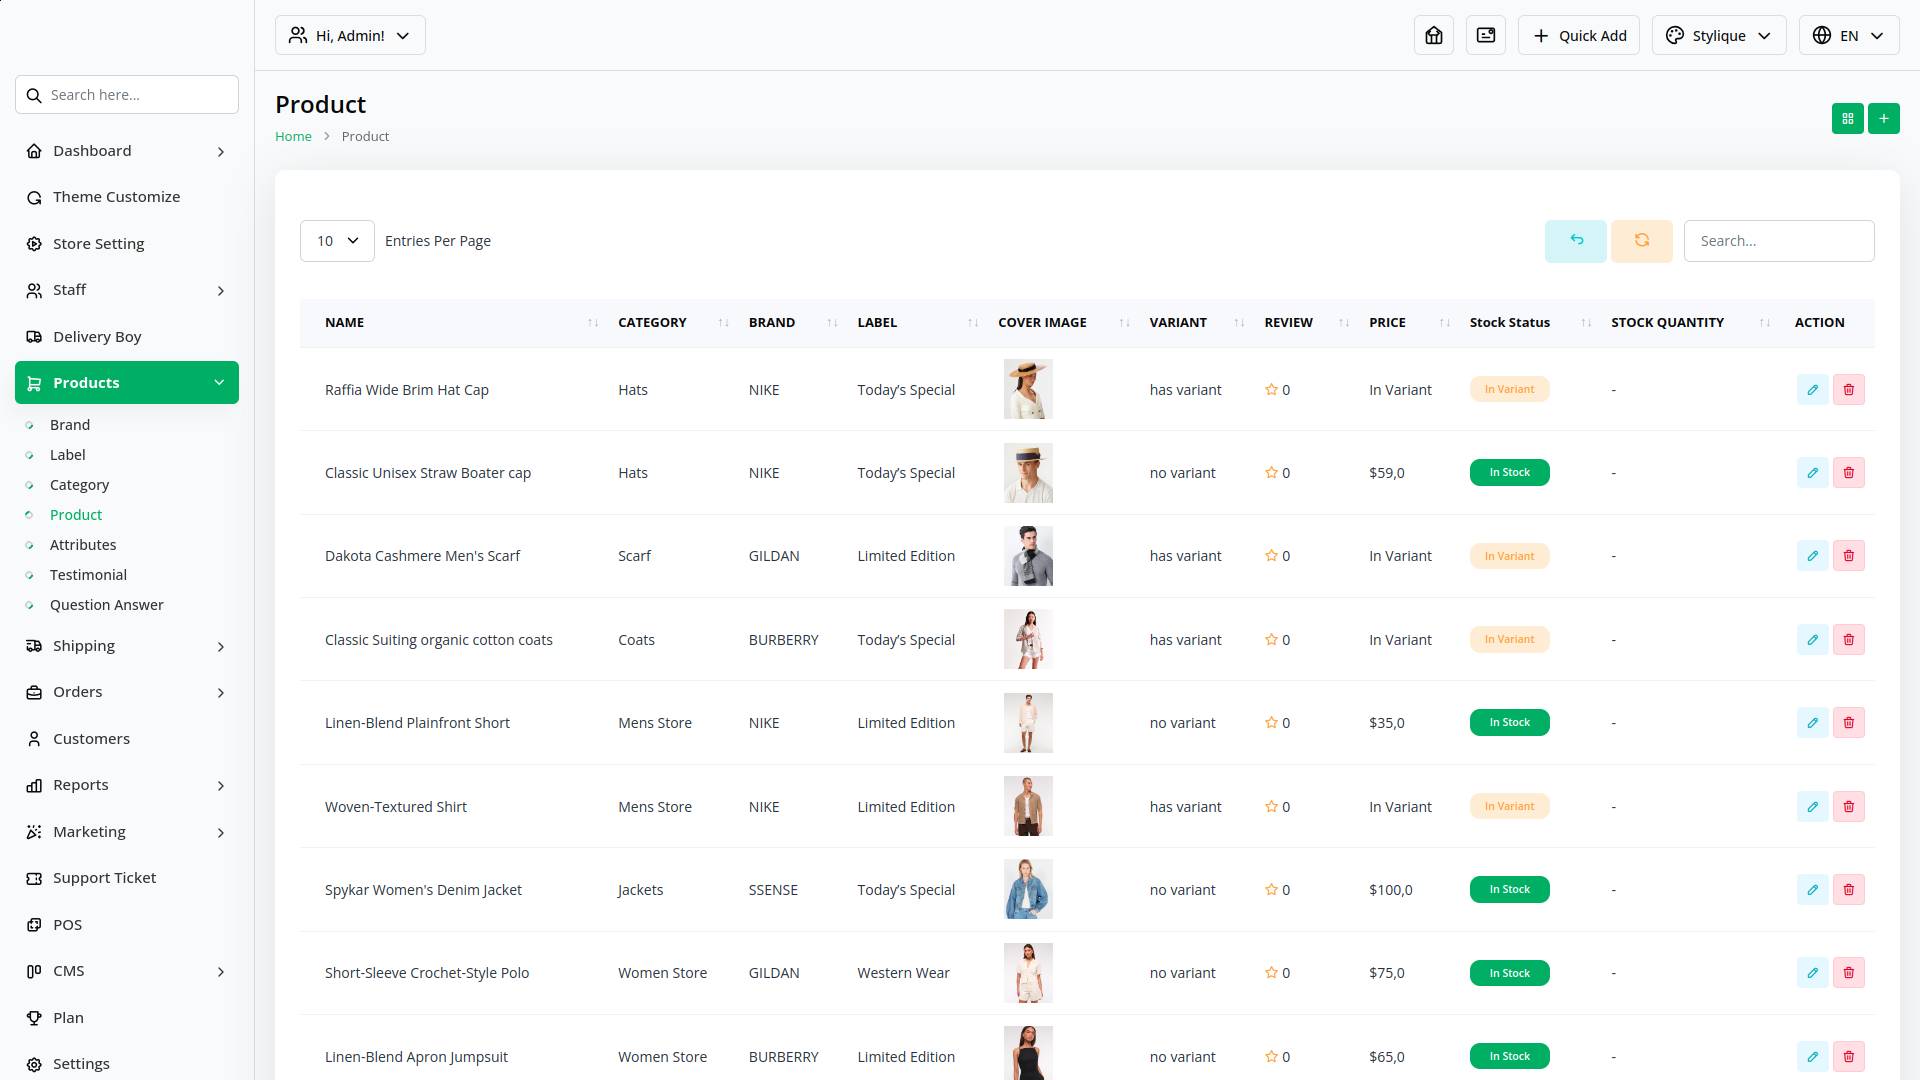Open the EN language dropdown

click(x=1848, y=36)
